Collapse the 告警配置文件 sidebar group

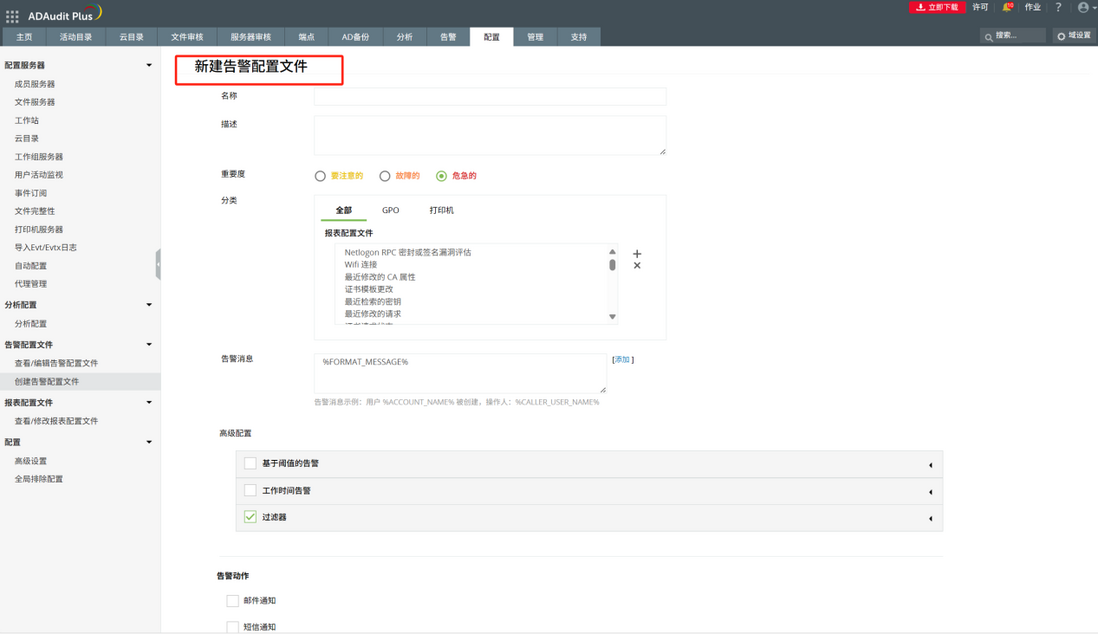pos(148,345)
